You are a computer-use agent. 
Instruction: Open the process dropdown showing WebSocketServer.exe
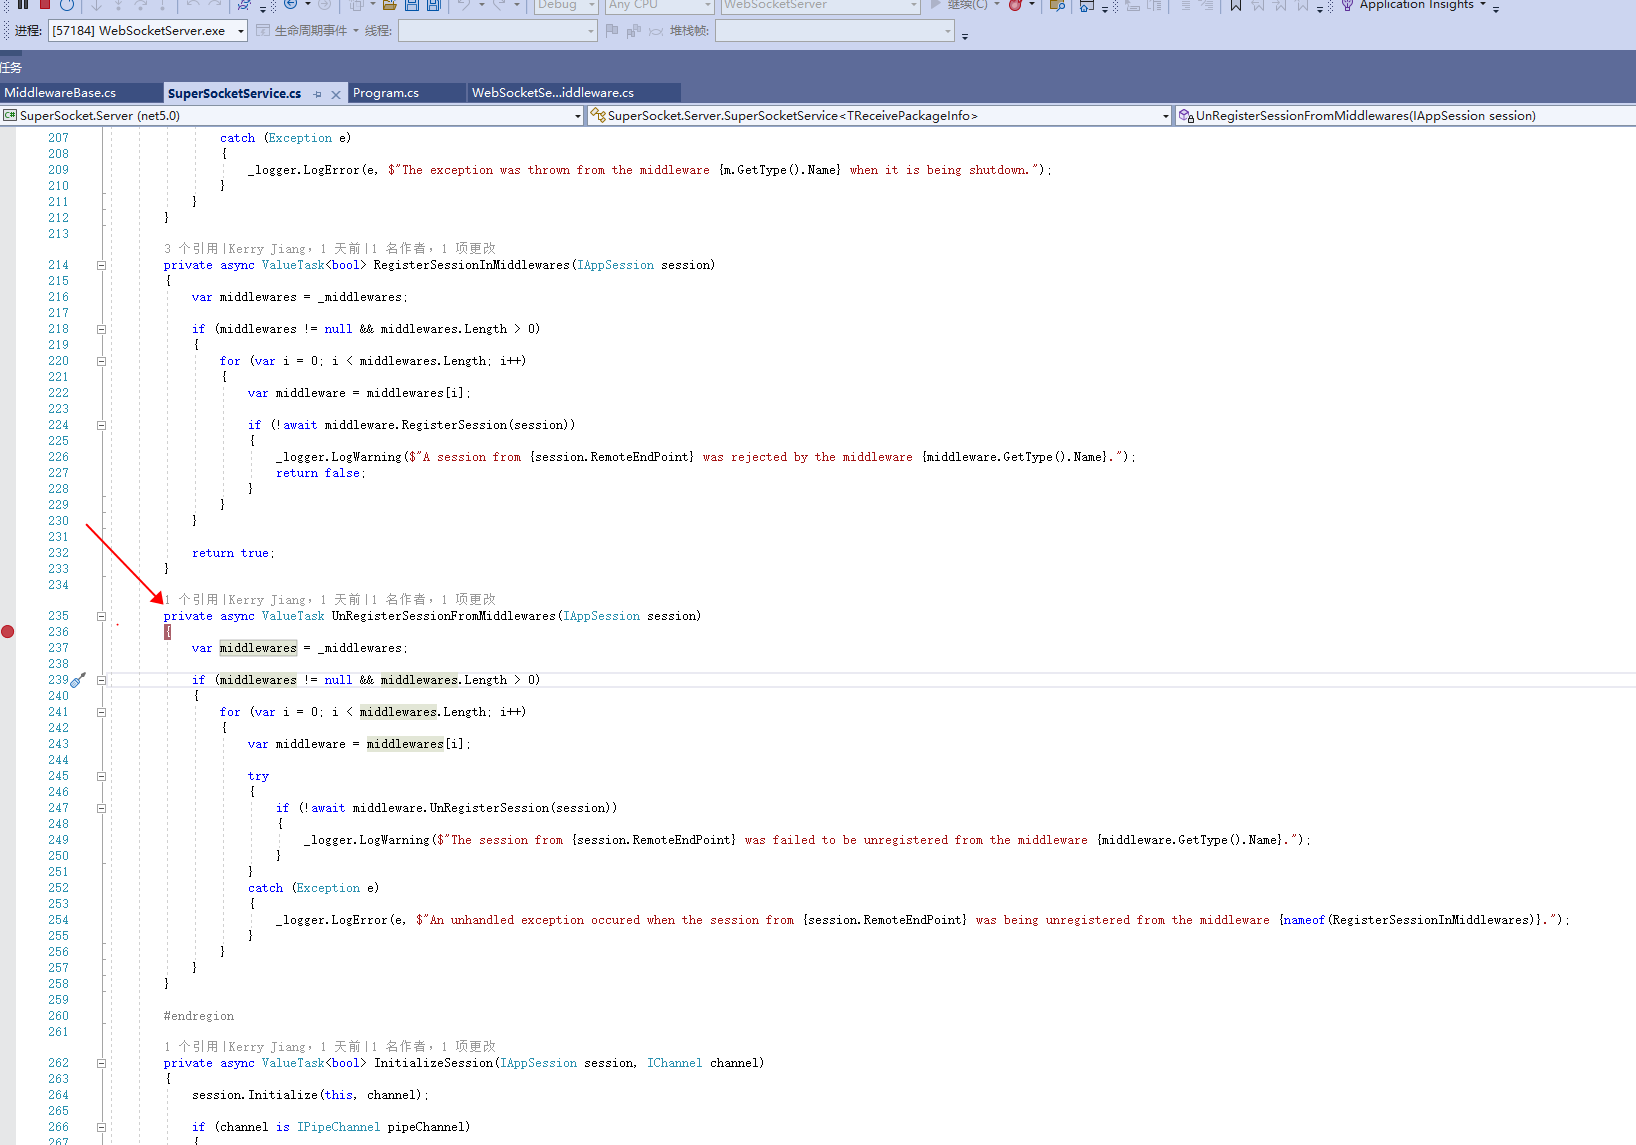click(148, 31)
